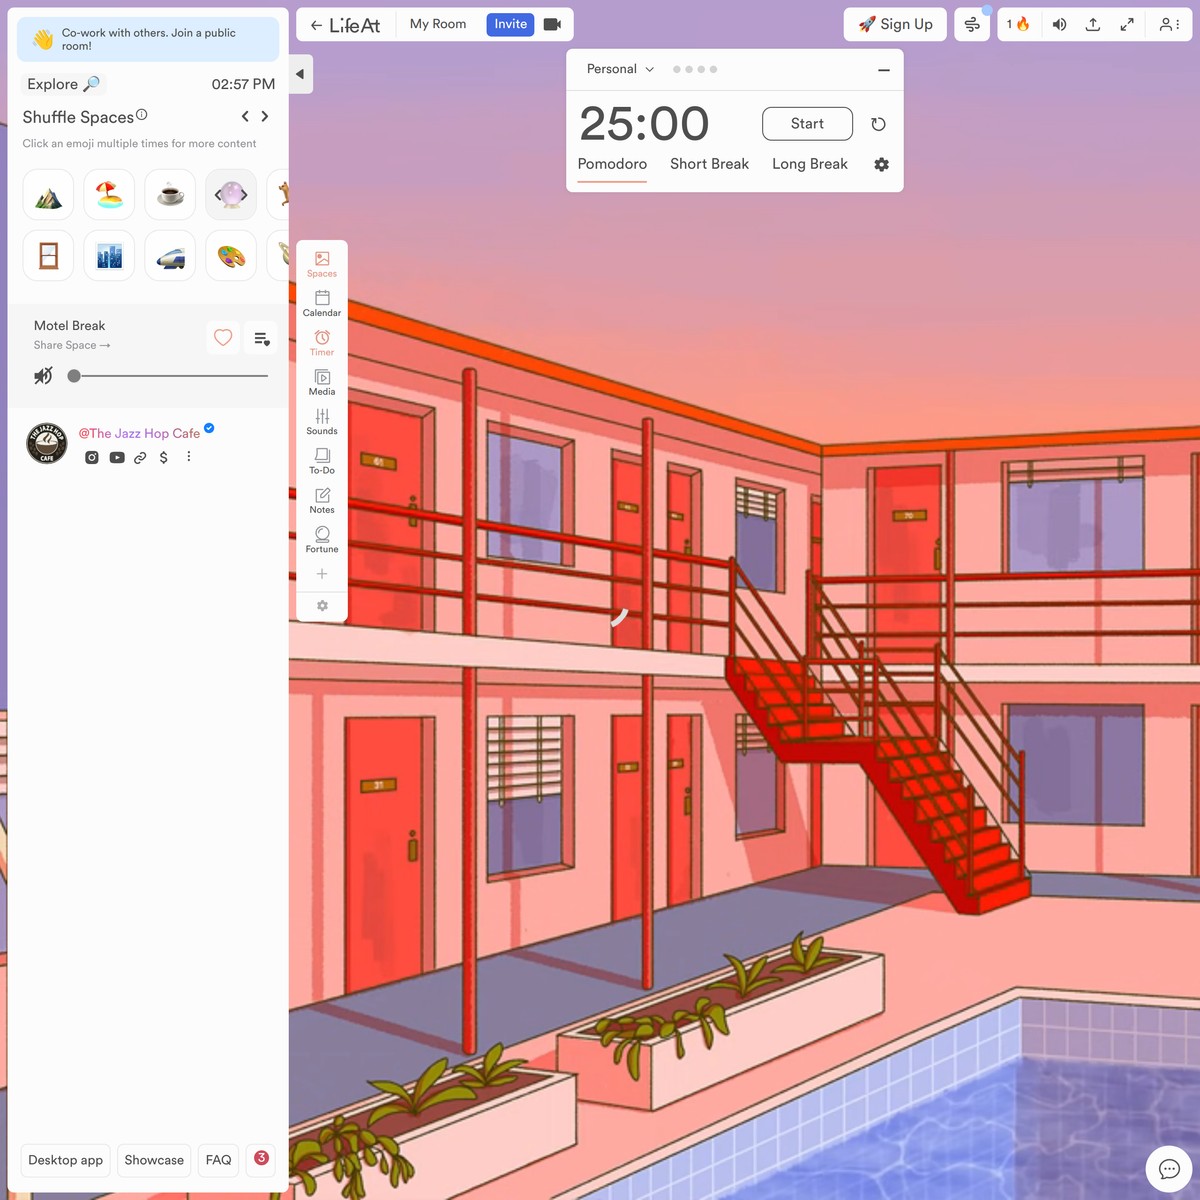Click the video camera icon
The width and height of the screenshot is (1200, 1200).
click(552, 24)
